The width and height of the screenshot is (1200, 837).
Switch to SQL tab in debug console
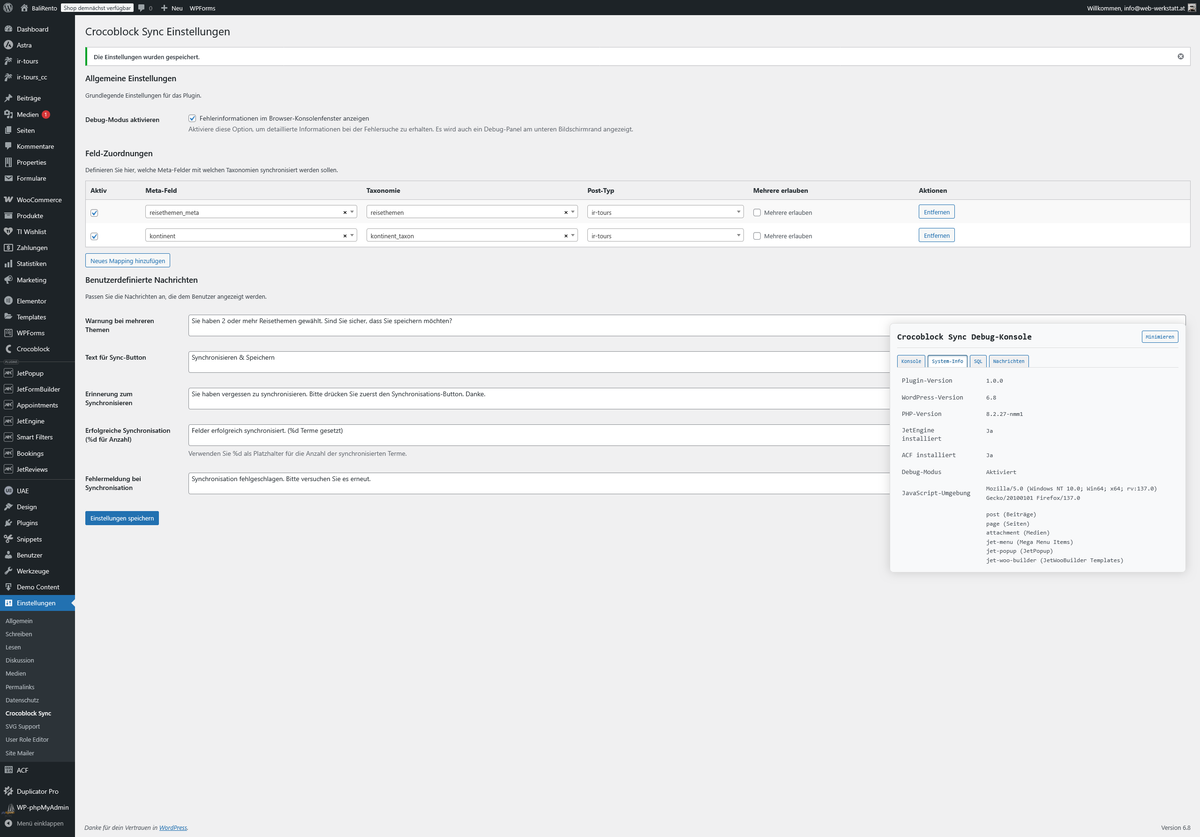pyautogui.click(x=978, y=361)
